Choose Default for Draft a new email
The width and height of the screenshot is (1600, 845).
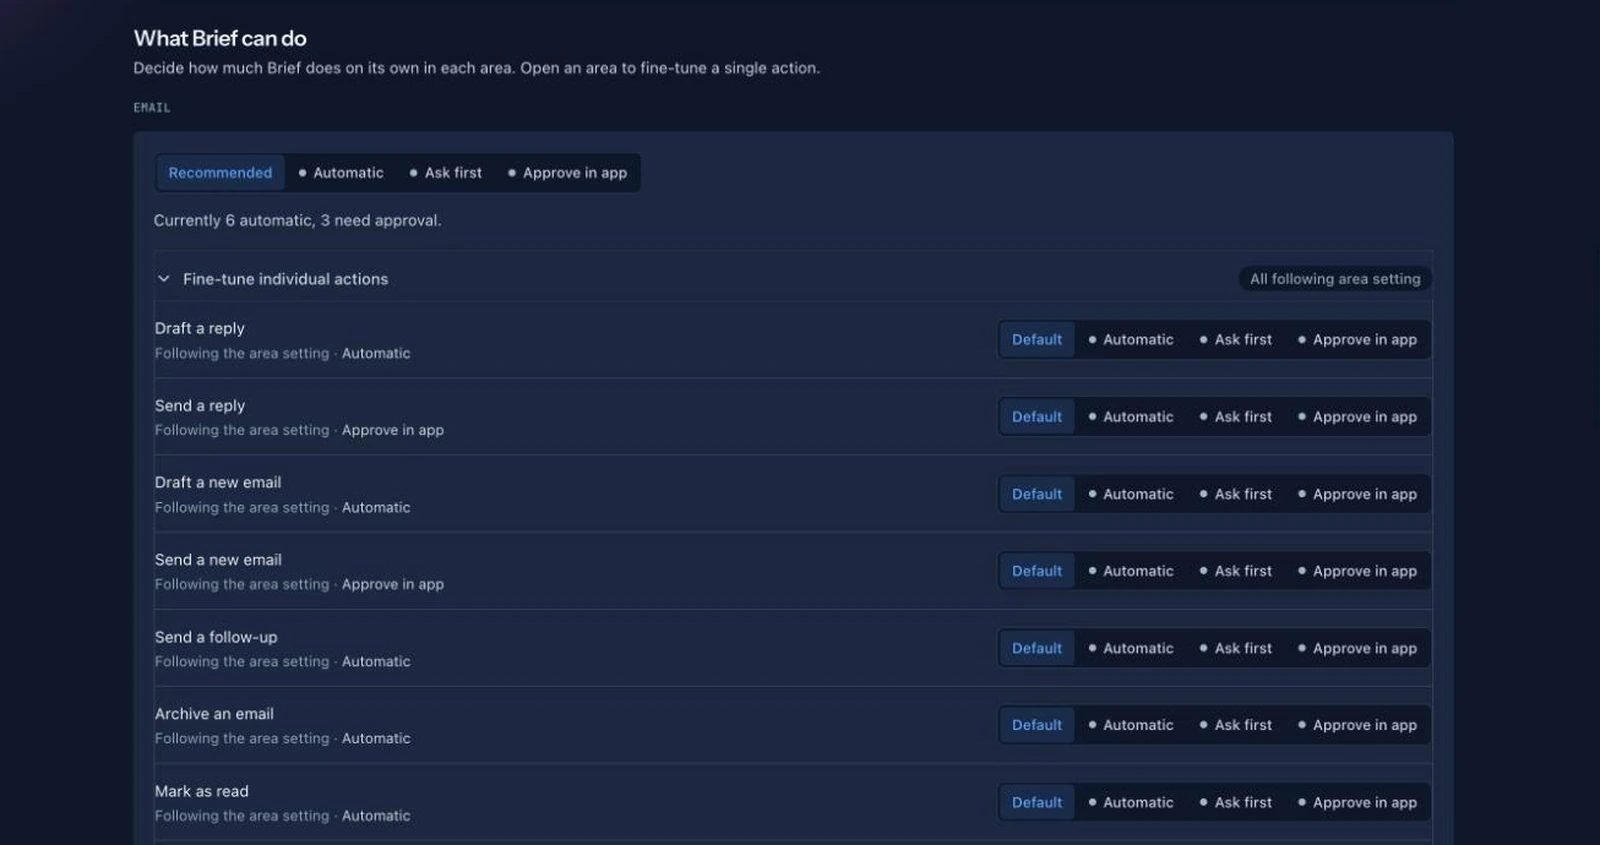point(1037,494)
